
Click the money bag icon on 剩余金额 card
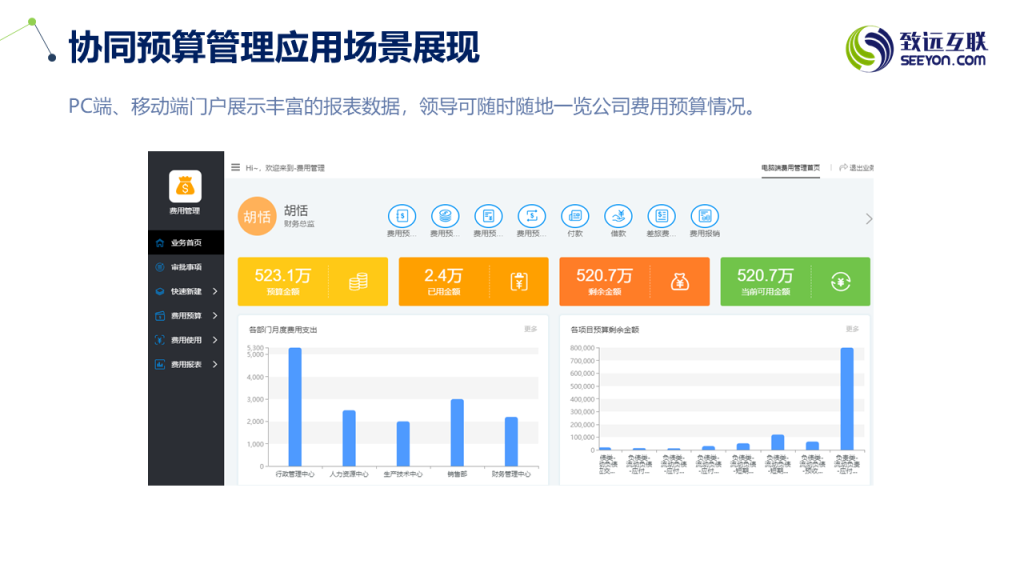[679, 282]
